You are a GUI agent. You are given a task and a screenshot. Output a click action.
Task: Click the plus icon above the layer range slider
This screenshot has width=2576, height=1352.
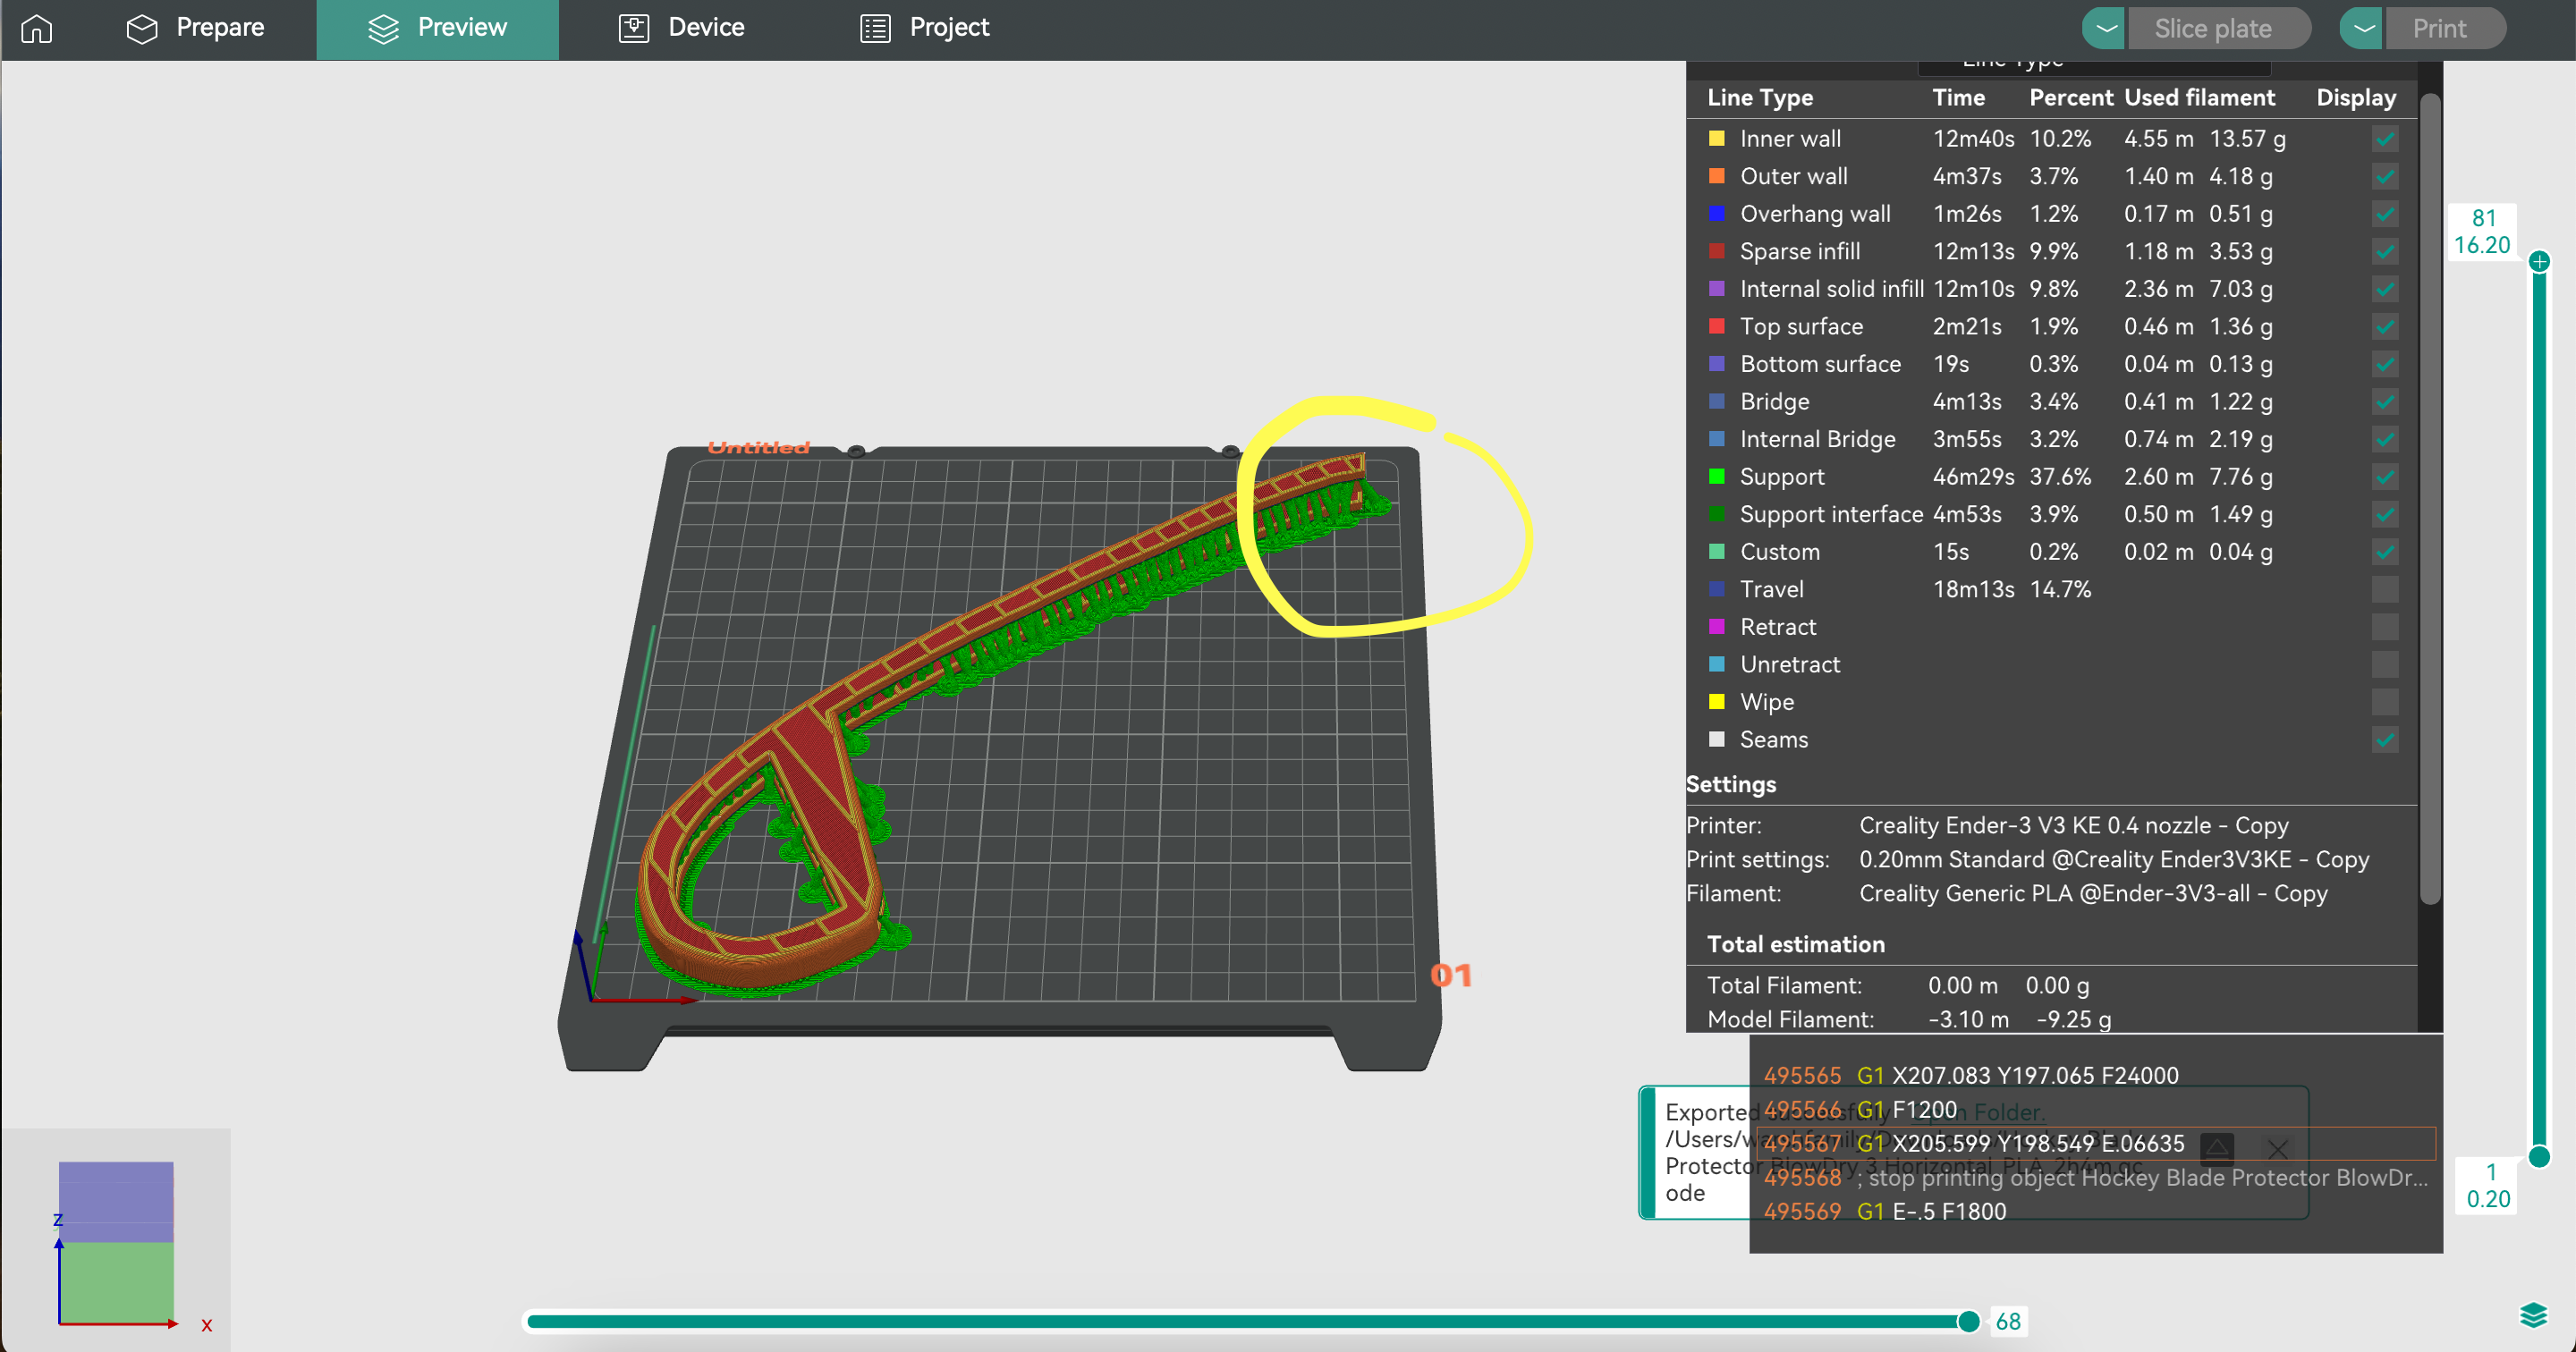tap(2540, 262)
